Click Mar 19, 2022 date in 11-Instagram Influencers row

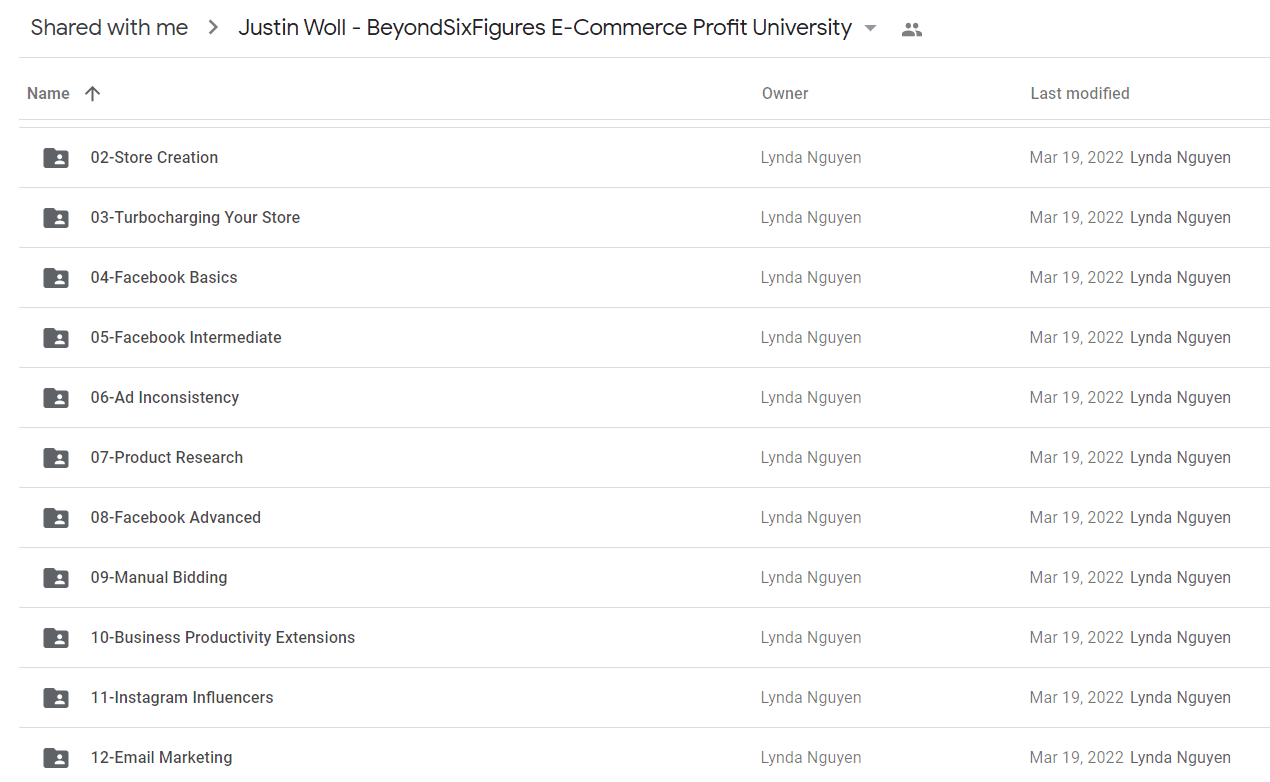[1077, 698]
